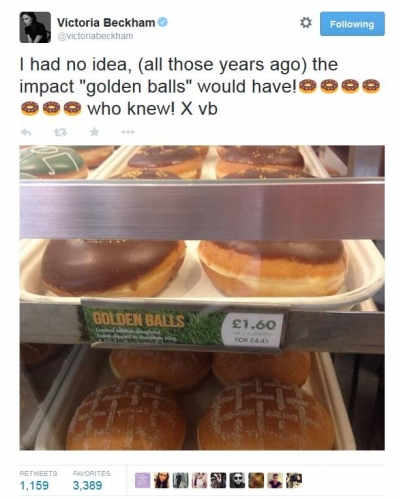
Task: View the 1,159 retweets count
Action: 34,485
